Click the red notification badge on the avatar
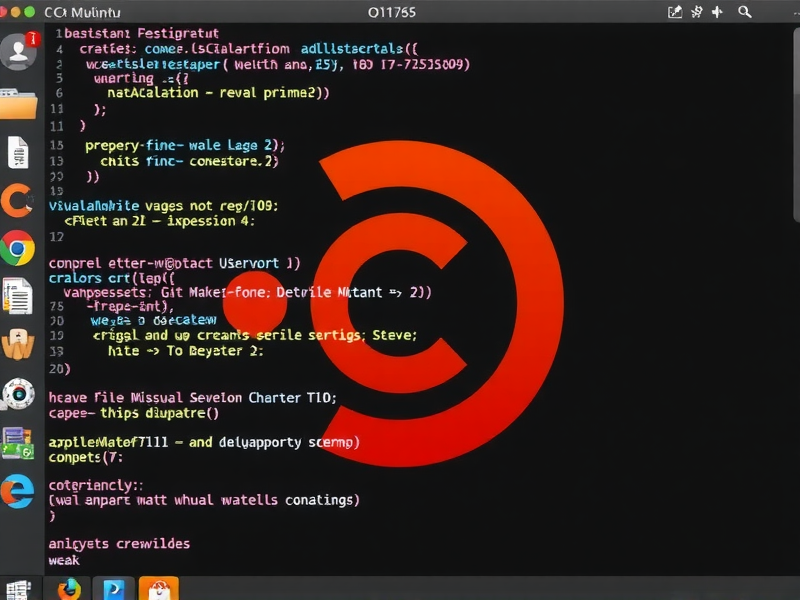800x600 pixels. coord(33,38)
